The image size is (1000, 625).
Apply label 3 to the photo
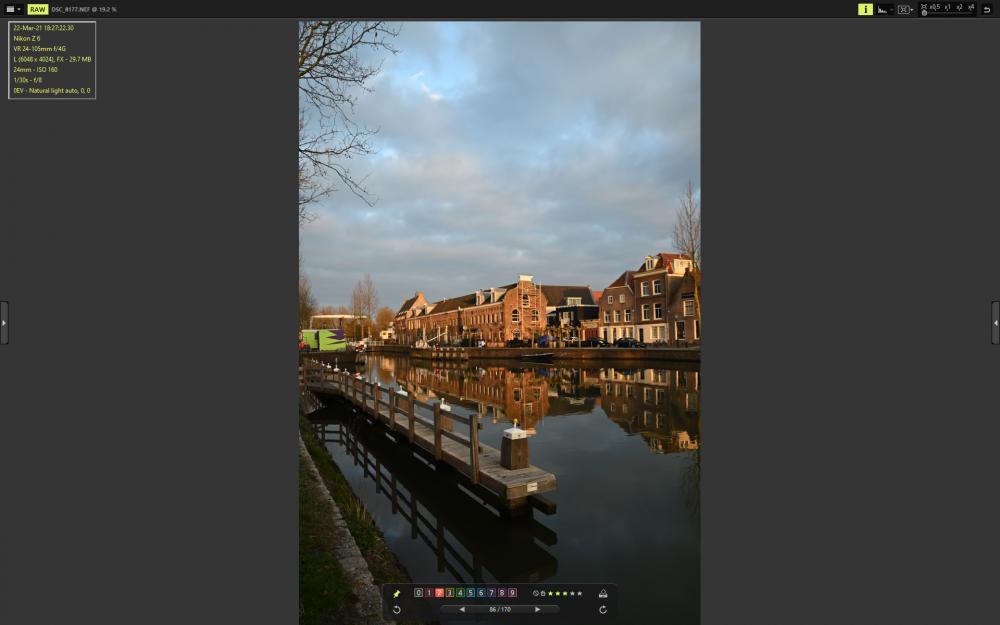point(450,592)
